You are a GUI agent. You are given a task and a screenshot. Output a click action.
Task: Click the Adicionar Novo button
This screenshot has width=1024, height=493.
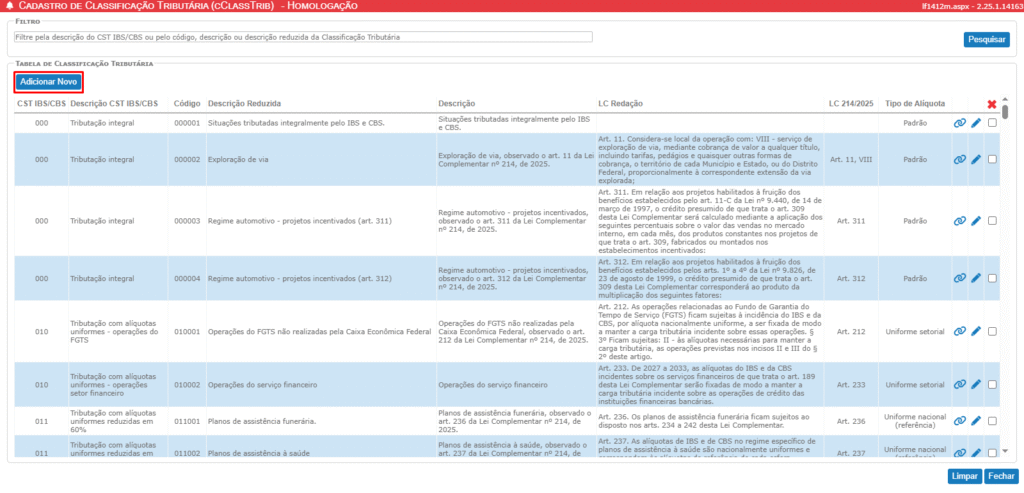48,81
